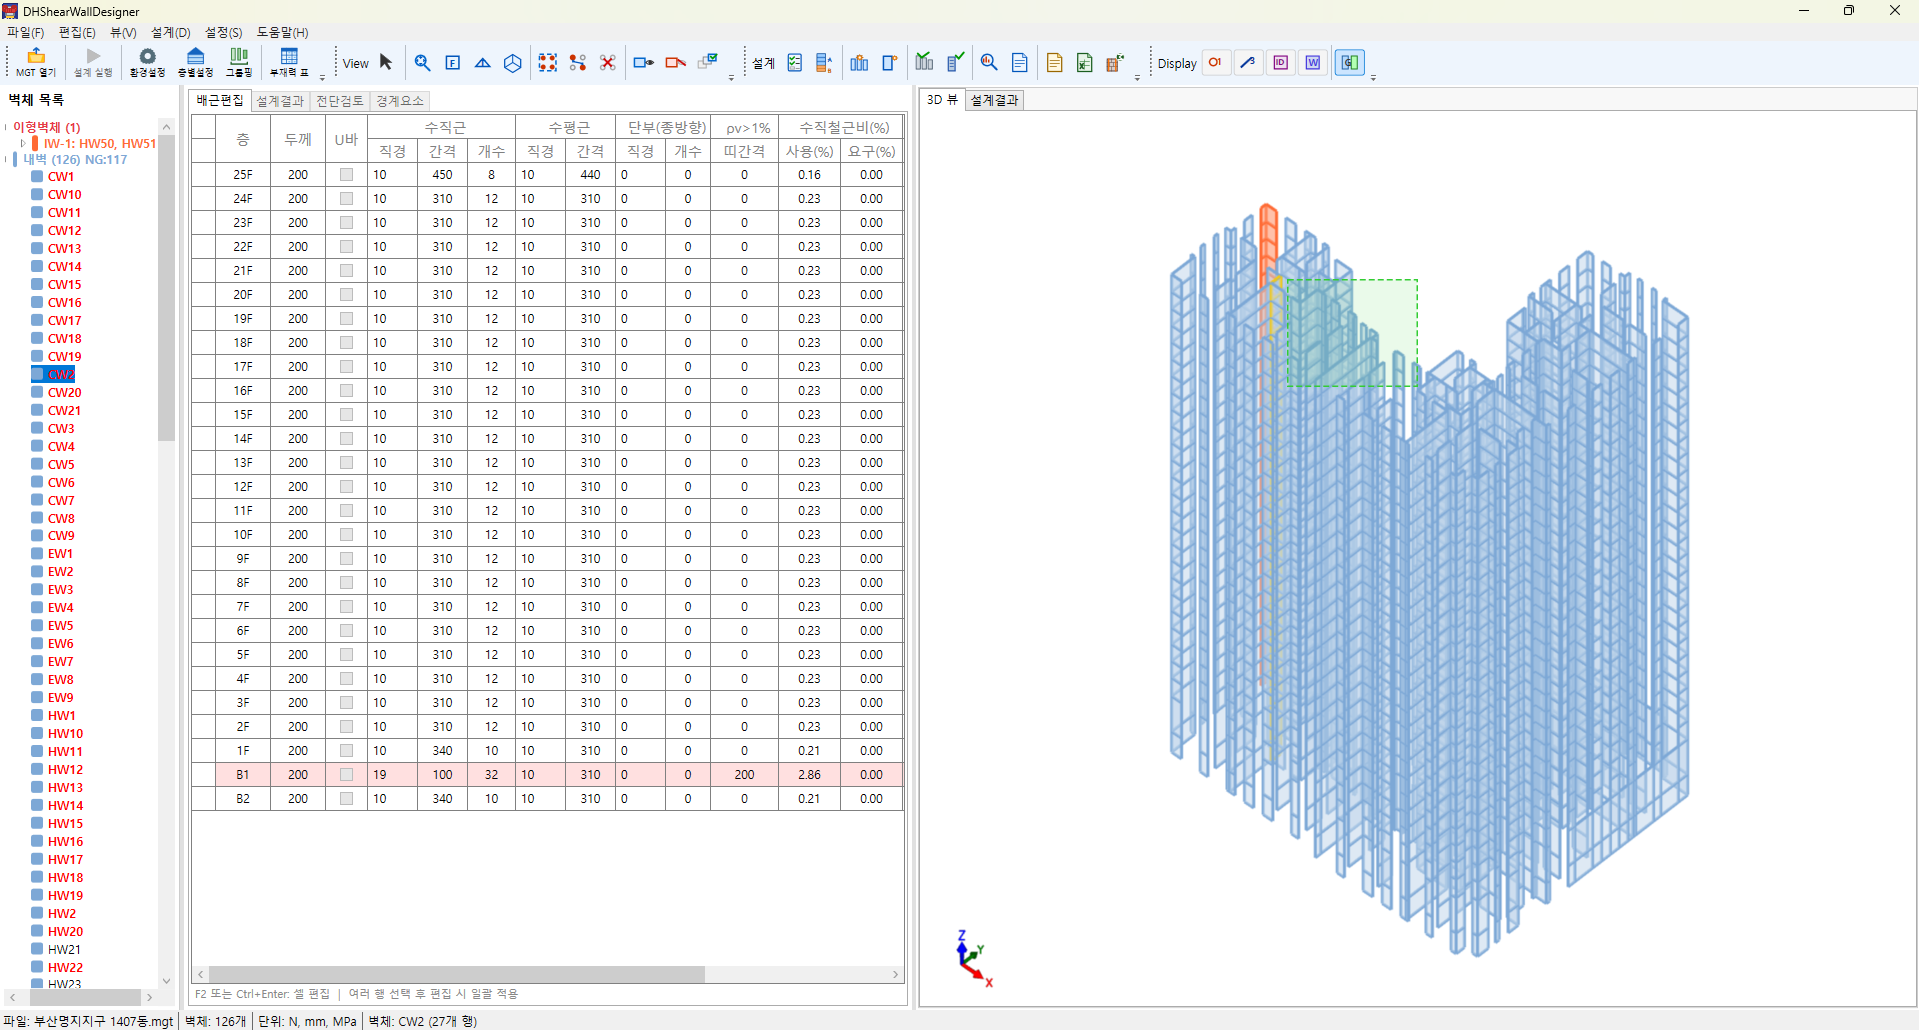Open the 설계(D) menu
The height and width of the screenshot is (1030, 1919).
pyautogui.click(x=170, y=33)
